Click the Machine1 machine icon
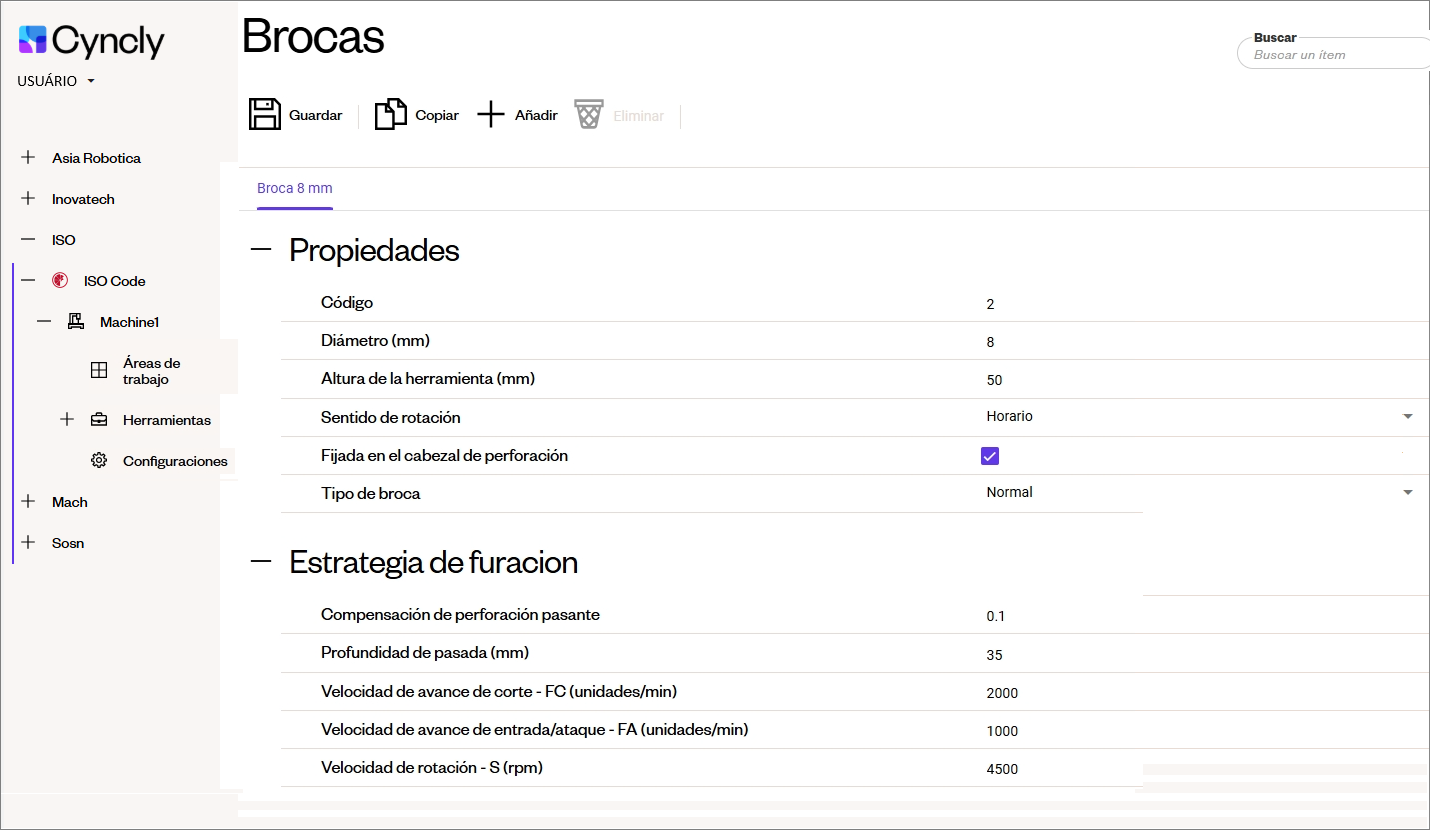Screen dimensions: 1430x830 tap(76, 321)
